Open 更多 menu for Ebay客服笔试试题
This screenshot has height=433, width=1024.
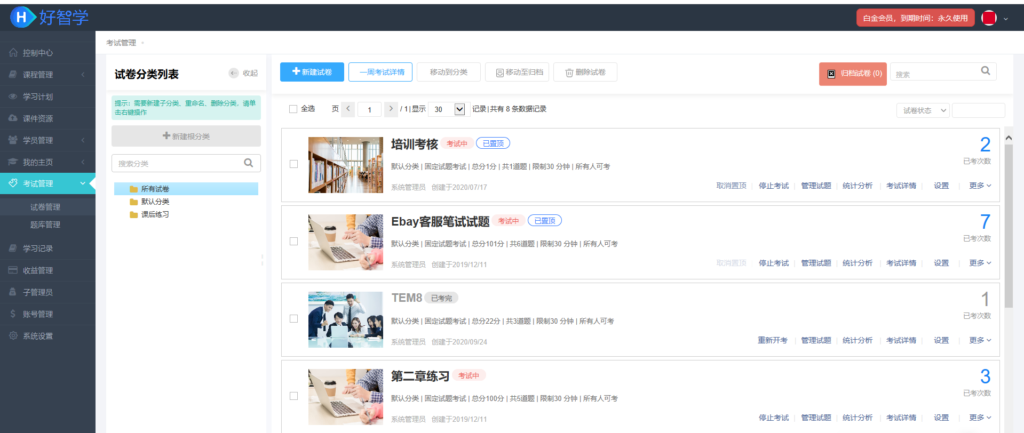[x=980, y=263]
